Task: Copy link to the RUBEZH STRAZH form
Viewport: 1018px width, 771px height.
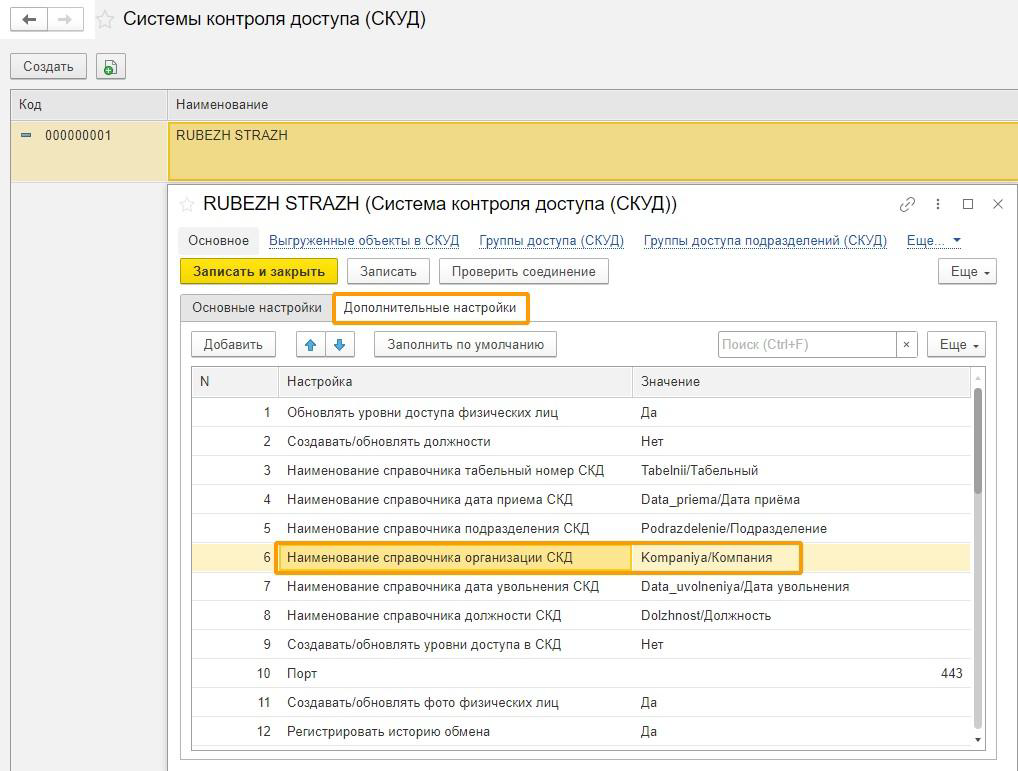Action: point(907,204)
